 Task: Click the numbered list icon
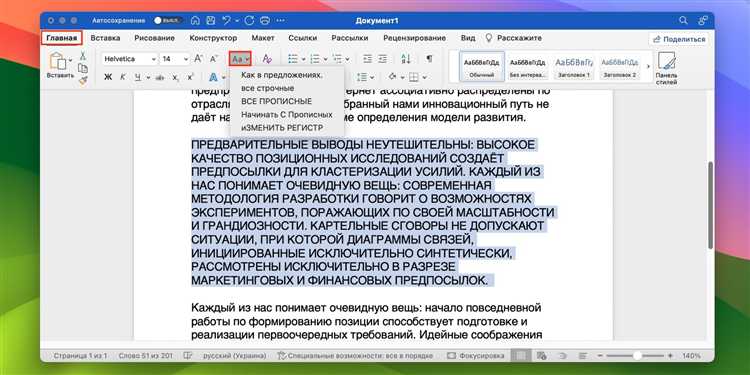point(315,59)
